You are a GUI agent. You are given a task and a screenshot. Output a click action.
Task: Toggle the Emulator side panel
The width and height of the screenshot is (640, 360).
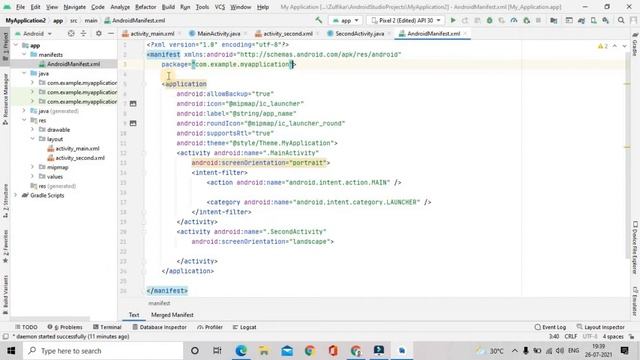coord(635,301)
